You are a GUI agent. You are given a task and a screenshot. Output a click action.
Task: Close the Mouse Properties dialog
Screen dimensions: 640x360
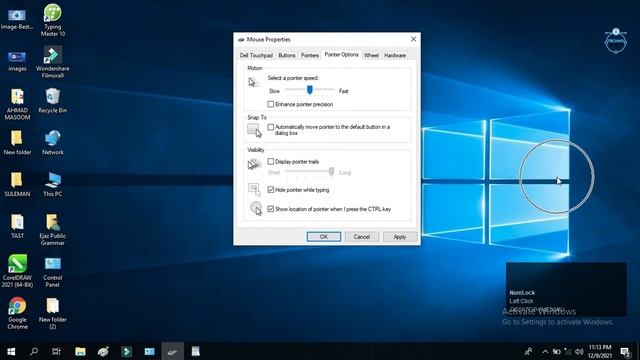[413, 39]
